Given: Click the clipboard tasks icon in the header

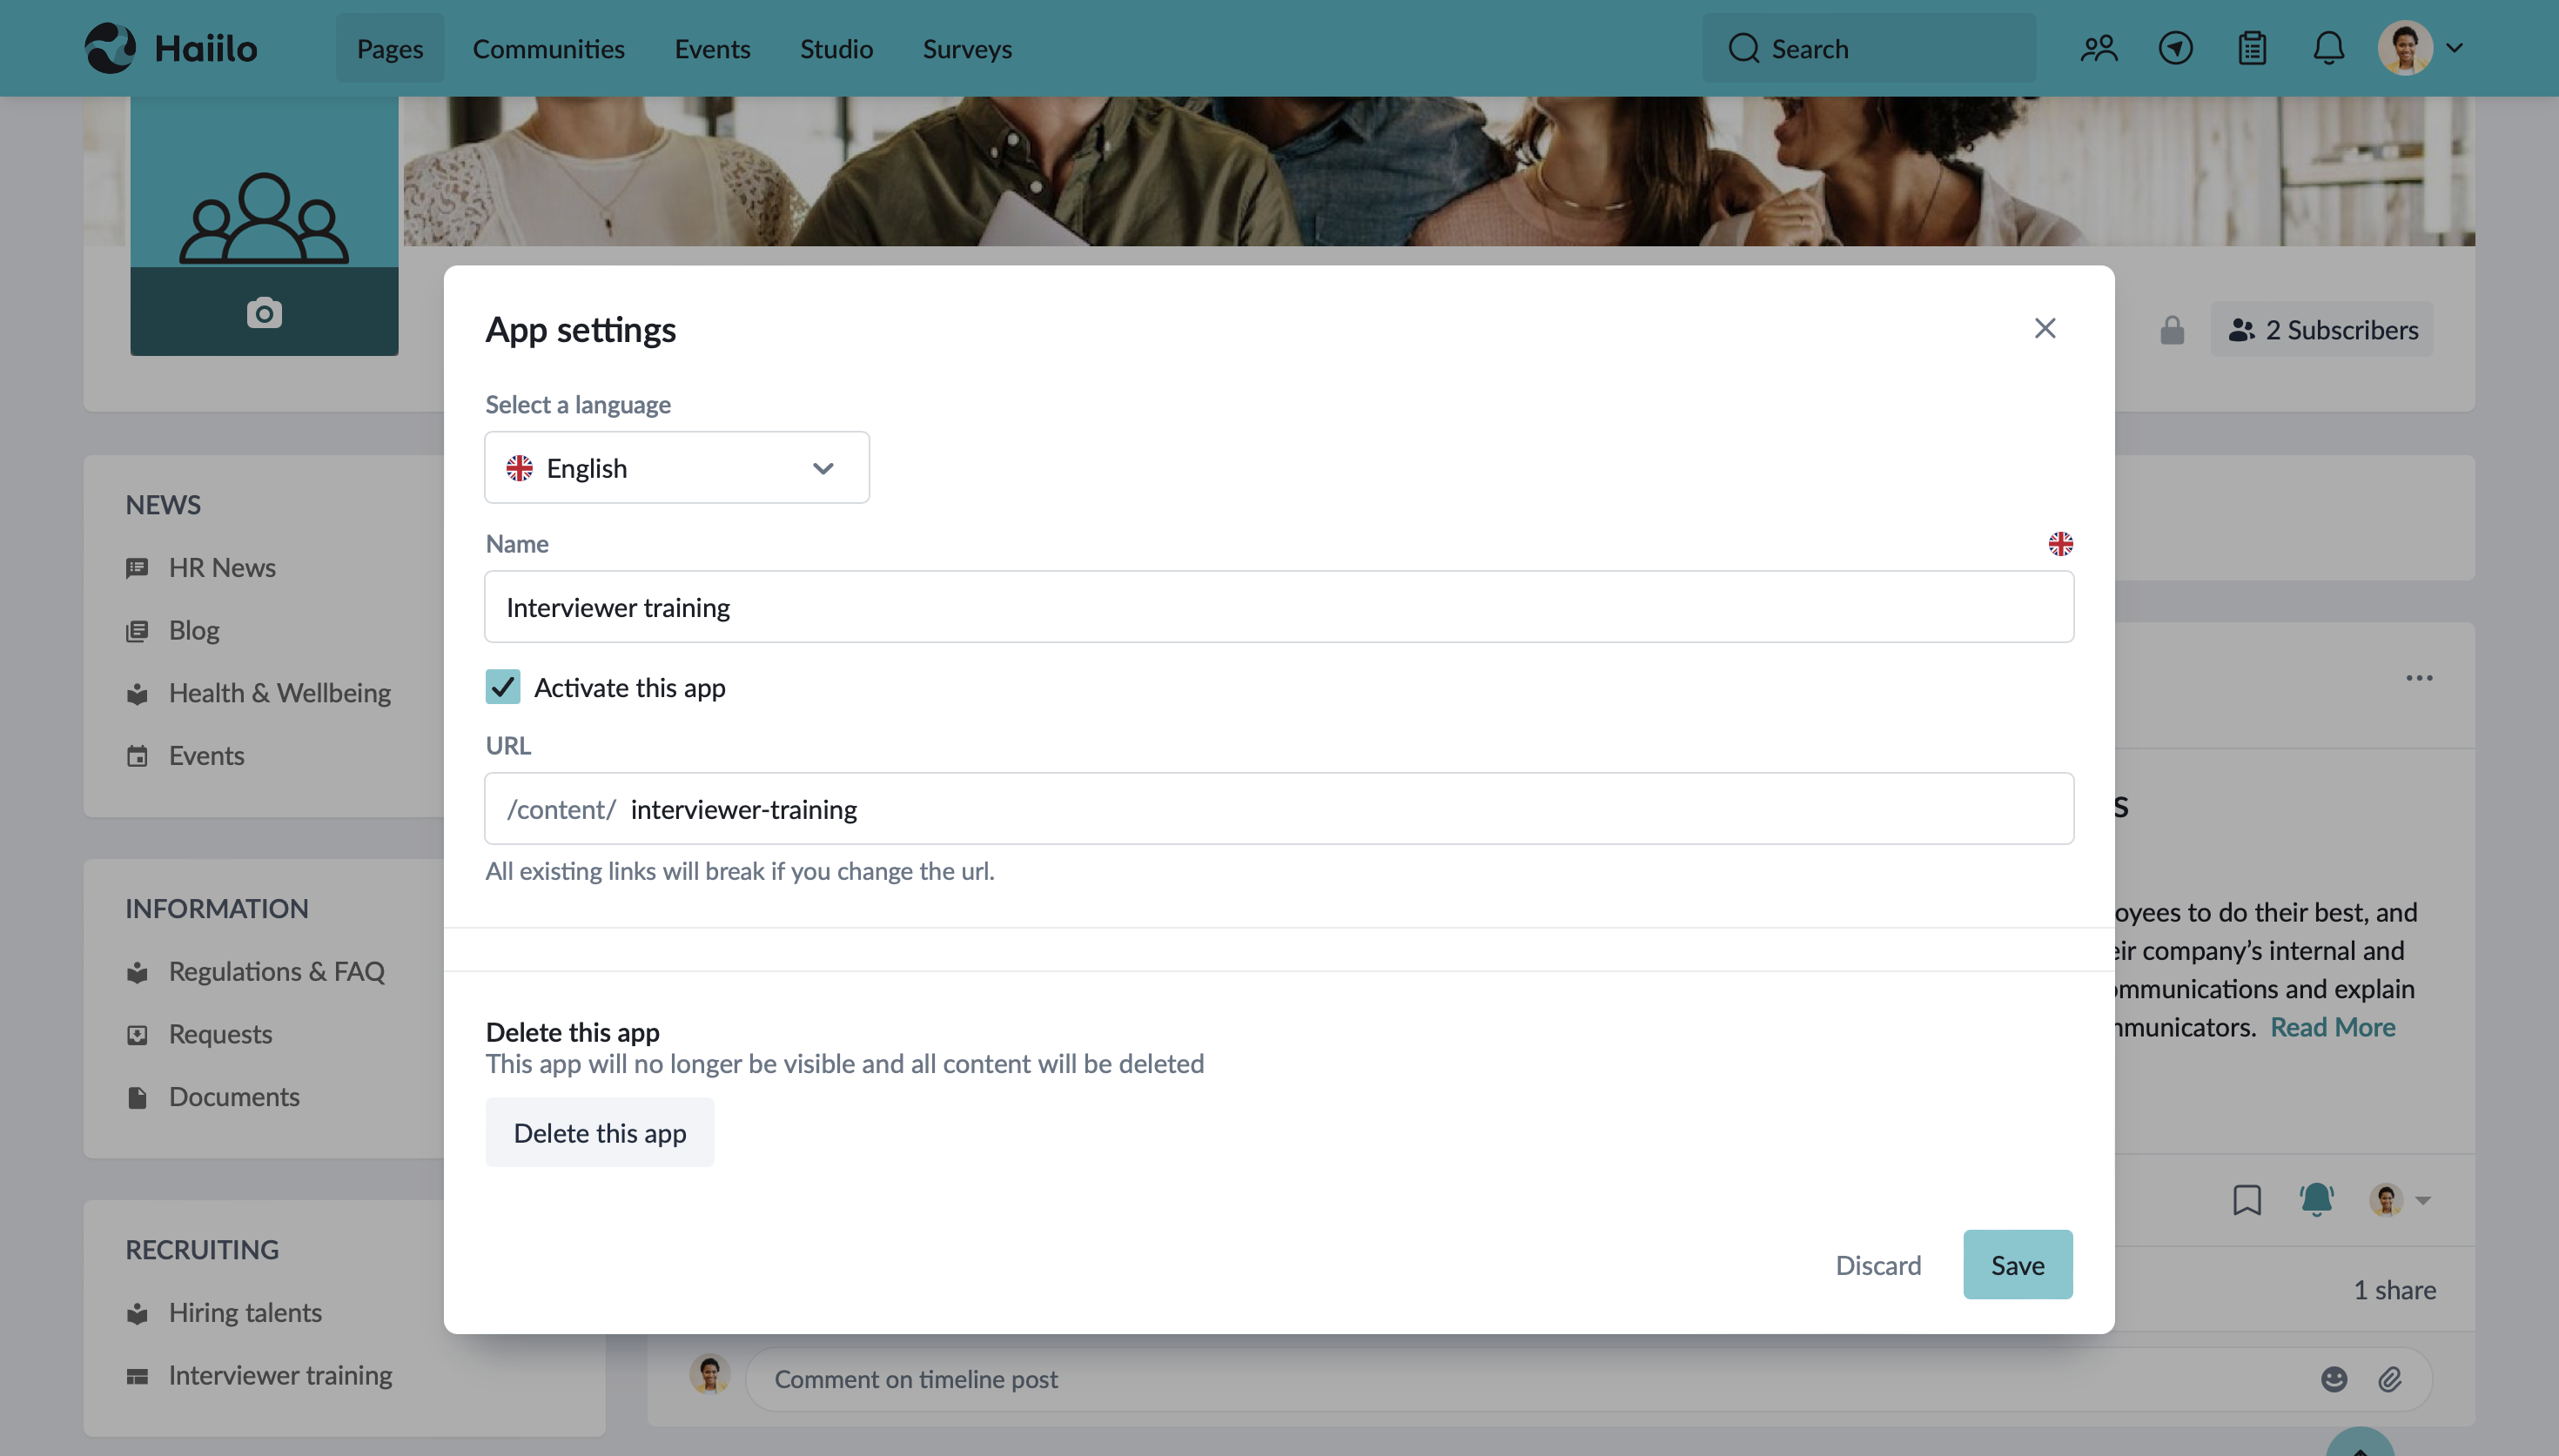Looking at the screenshot, I should pos(2251,47).
